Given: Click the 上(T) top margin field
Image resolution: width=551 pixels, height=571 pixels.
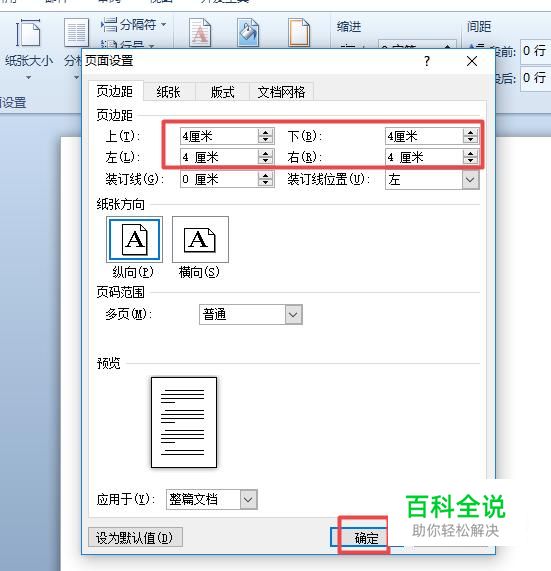Looking at the screenshot, I should pyautogui.click(x=219, y=136).
